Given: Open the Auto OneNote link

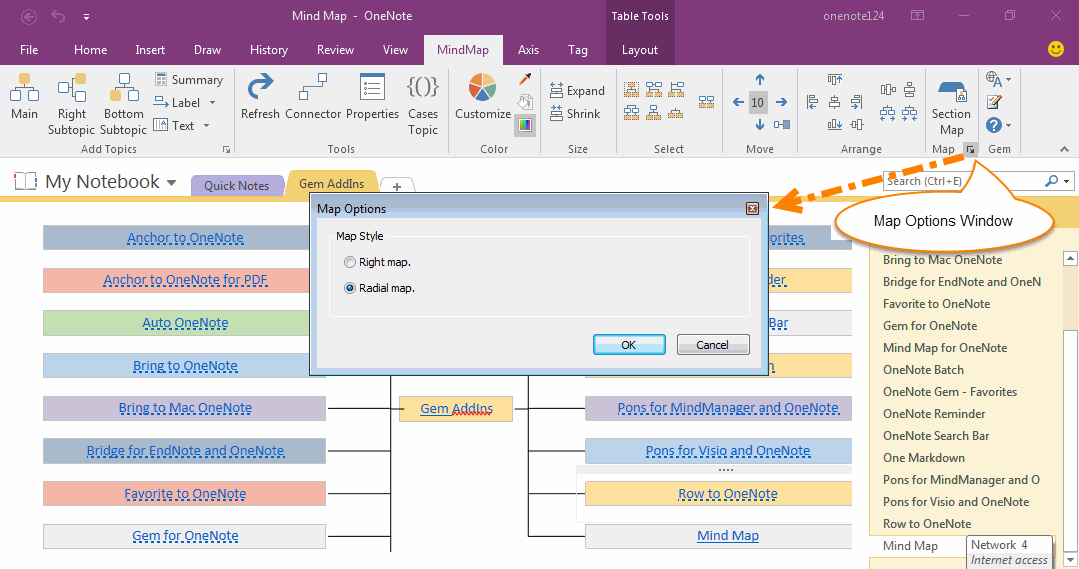Looking at the screenshot, I should coord(185,323).
